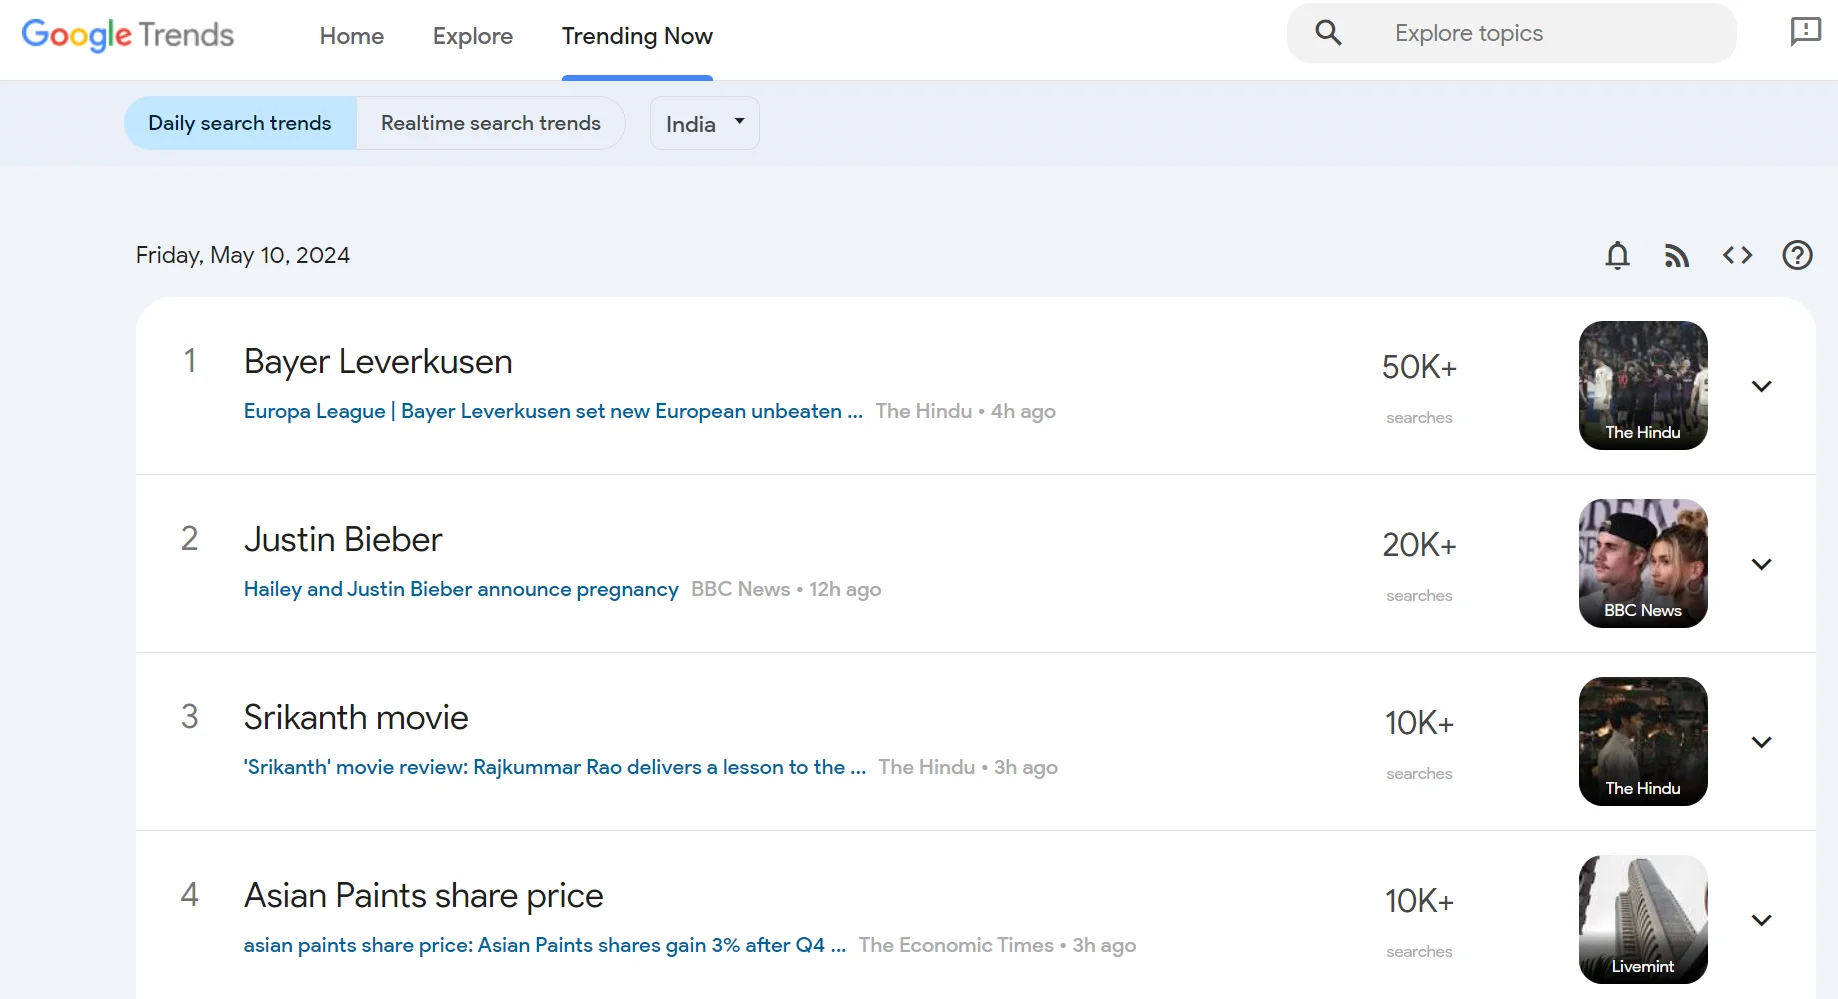Expand the Bayer Leverkusen trend row
Screen dimensions: 1838x999
tap(1761, 386)
